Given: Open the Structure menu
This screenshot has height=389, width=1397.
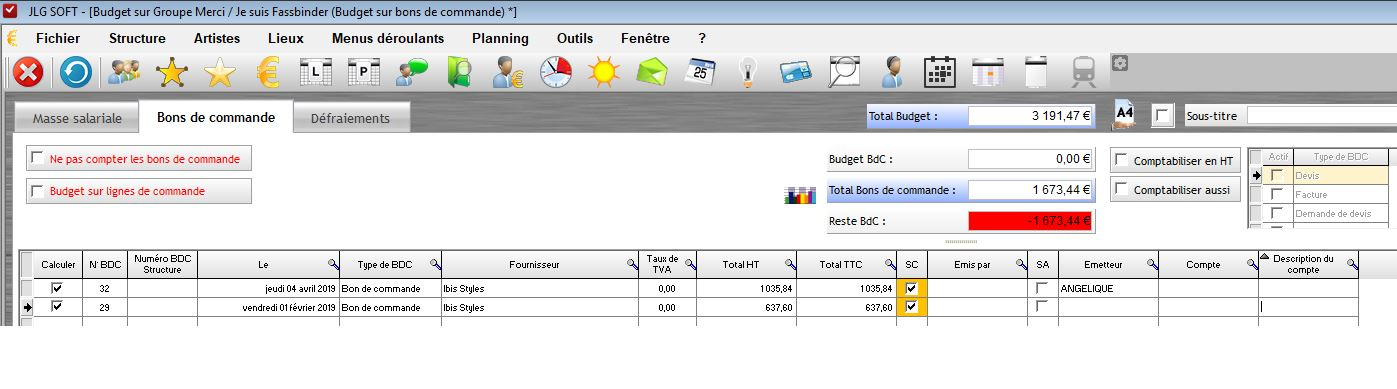Looking at the screenshot, I should click(137, 38).
